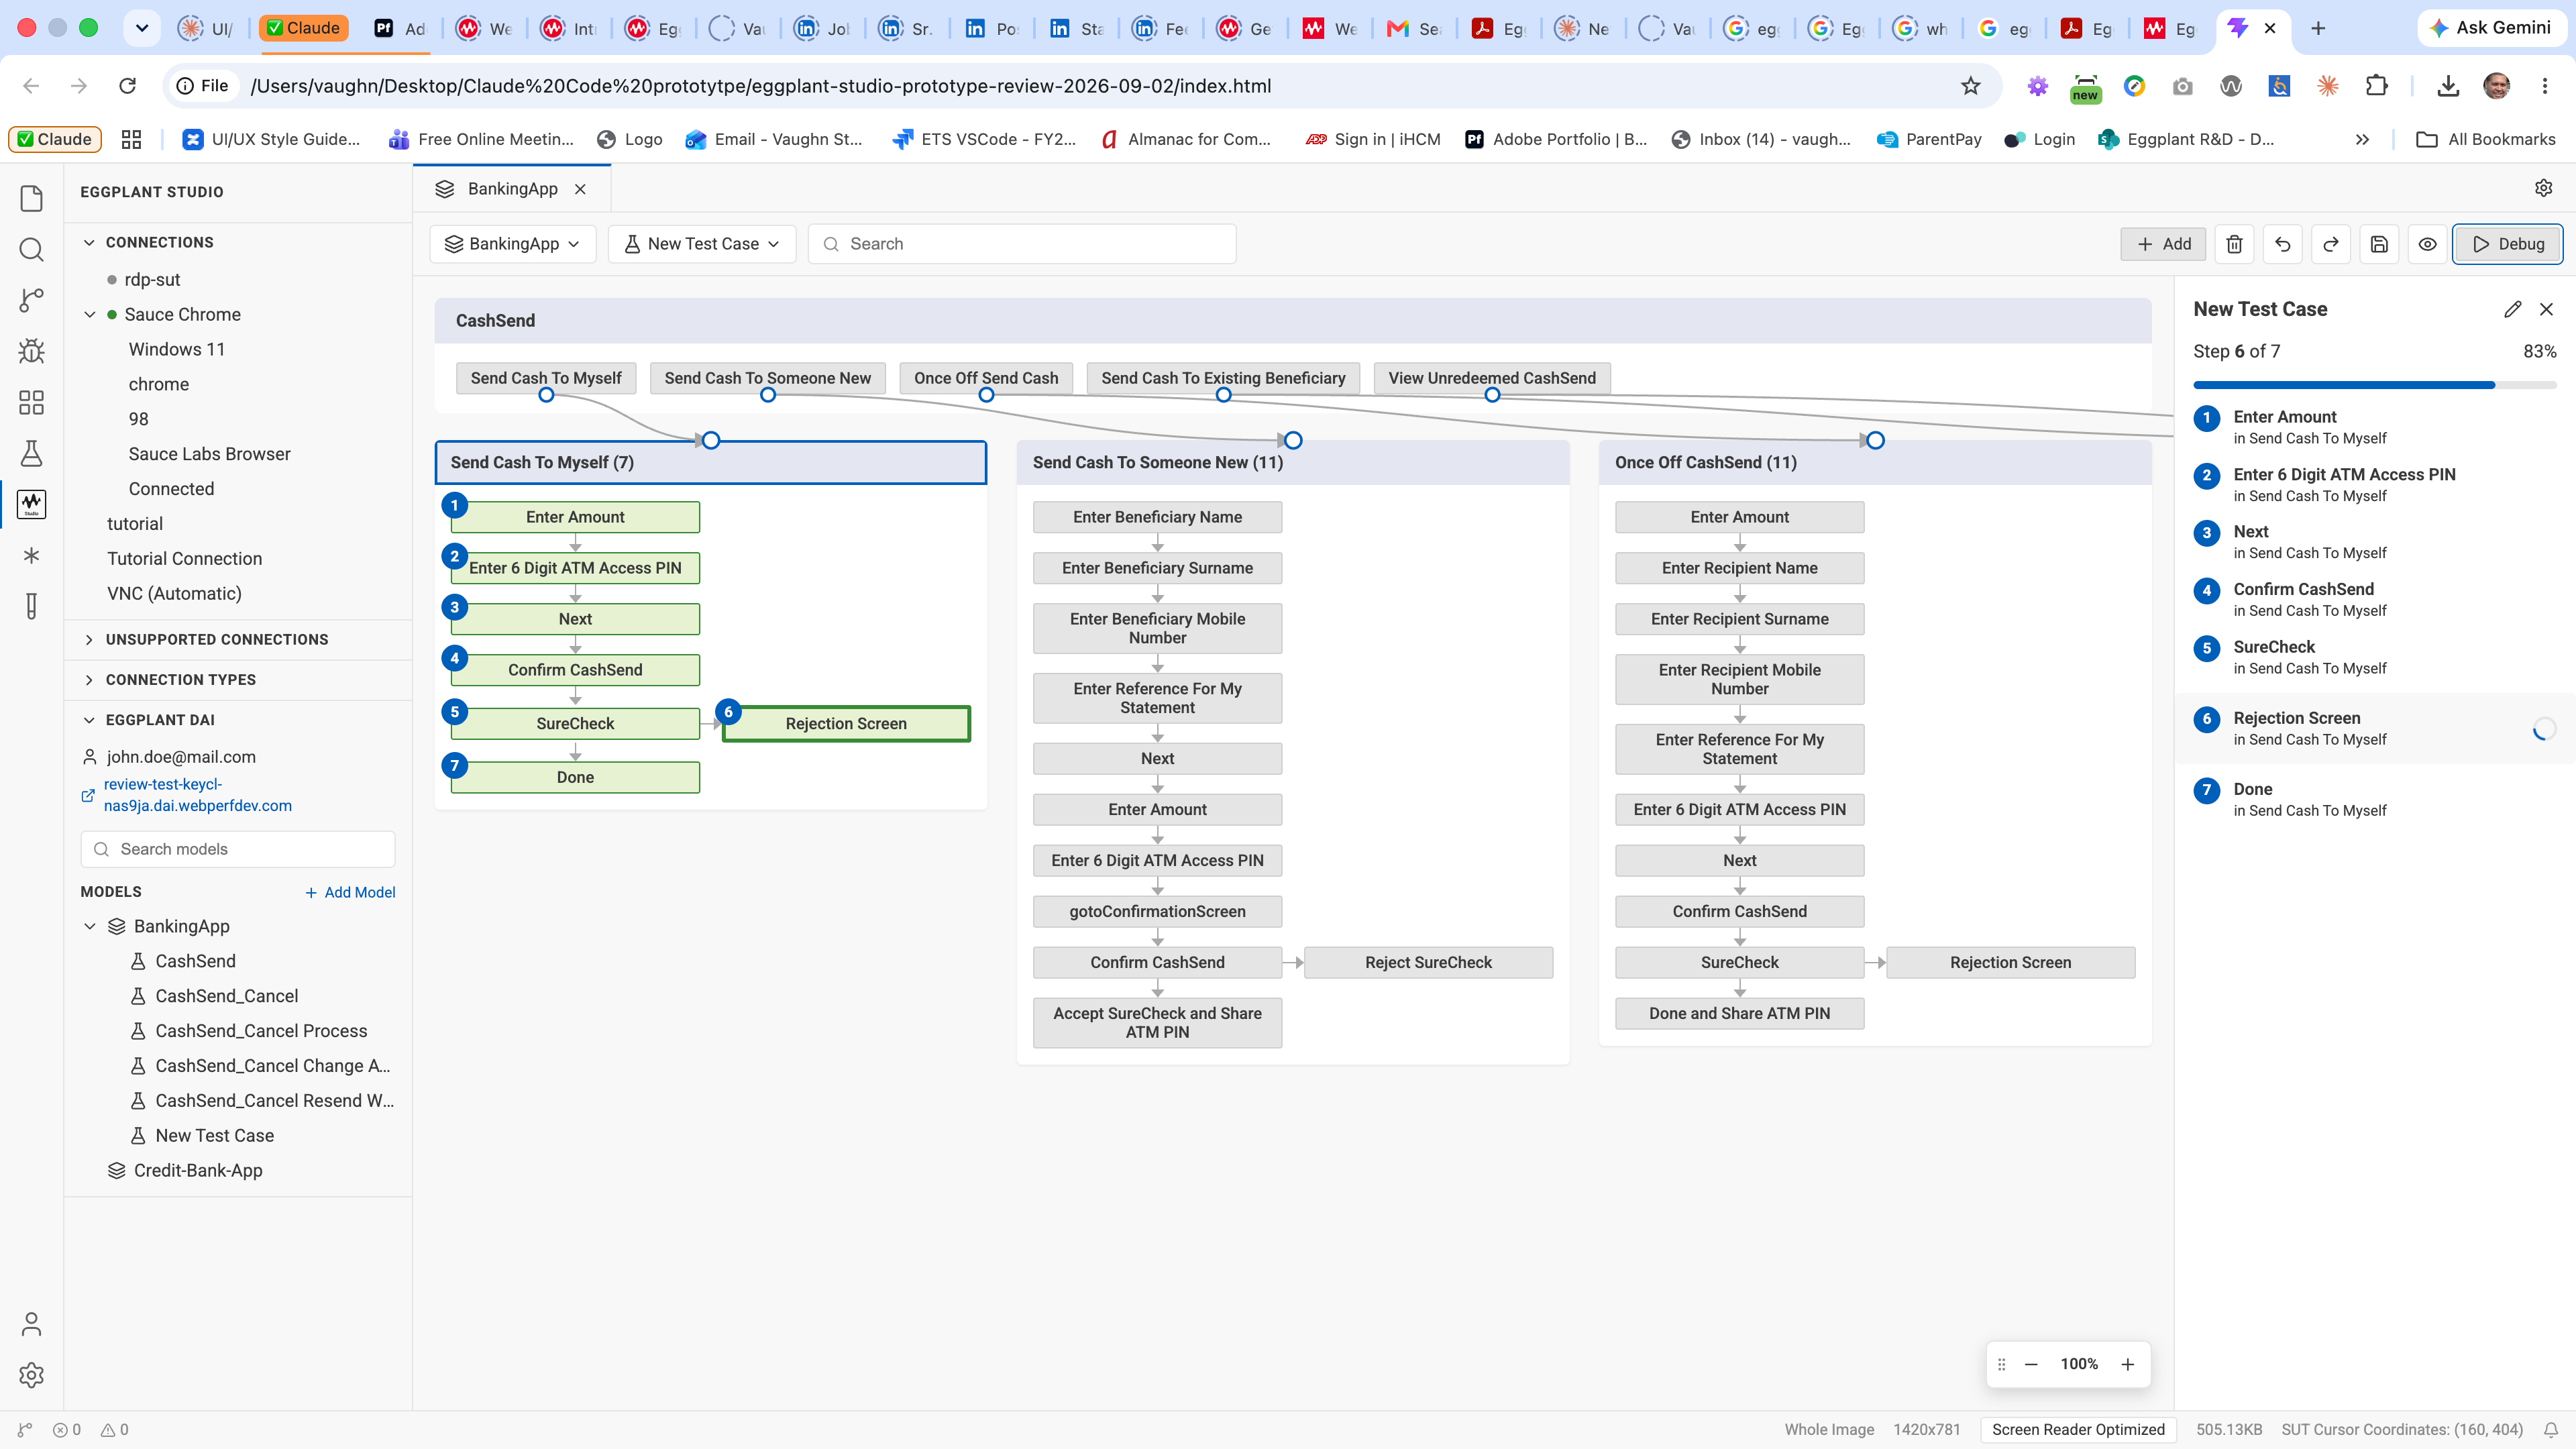The width and height of the screenshot is (2576, 1449).
Task: Close the New Test Case panel
Action: click(x=2547, y=309)
